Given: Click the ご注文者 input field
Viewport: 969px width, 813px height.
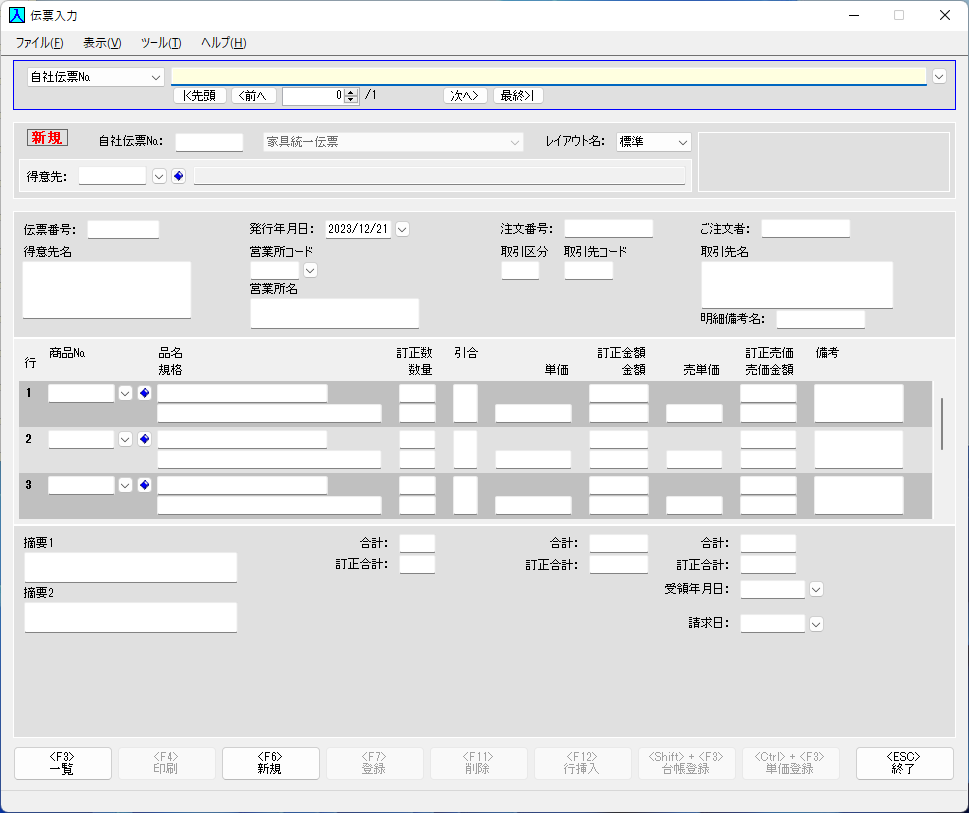Looking at the screenshot, I should pos(805,229).
